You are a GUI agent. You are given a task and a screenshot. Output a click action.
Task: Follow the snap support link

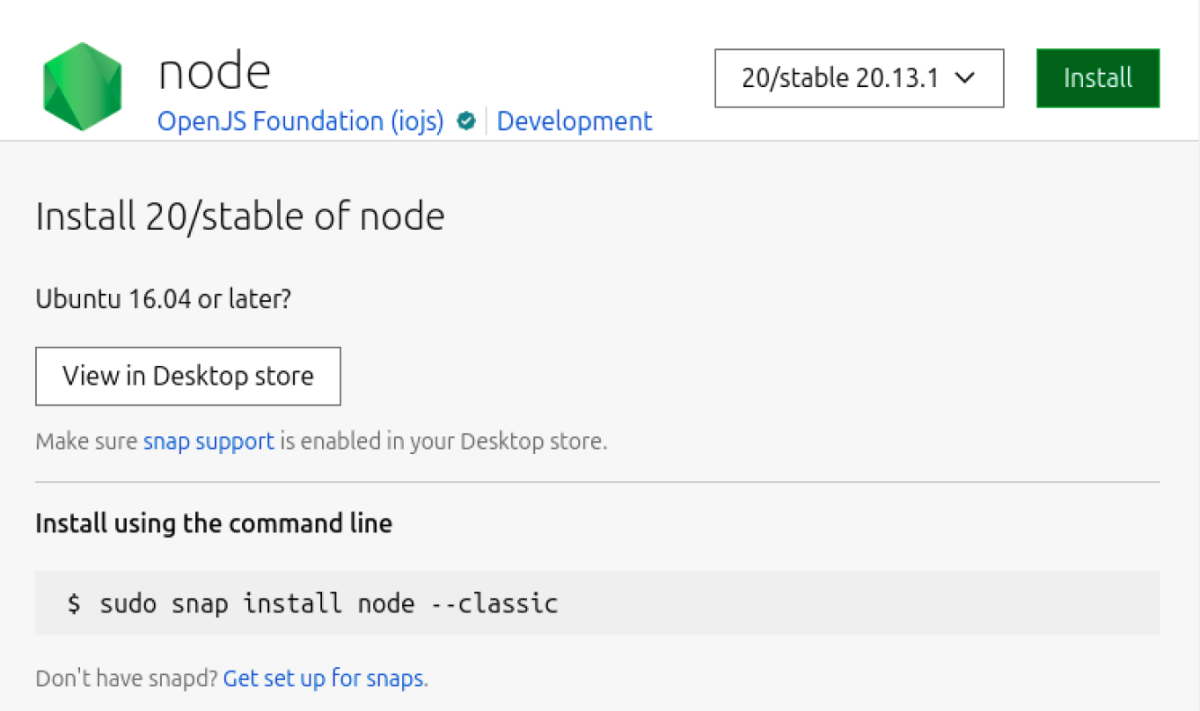click(x=208, y=441)
